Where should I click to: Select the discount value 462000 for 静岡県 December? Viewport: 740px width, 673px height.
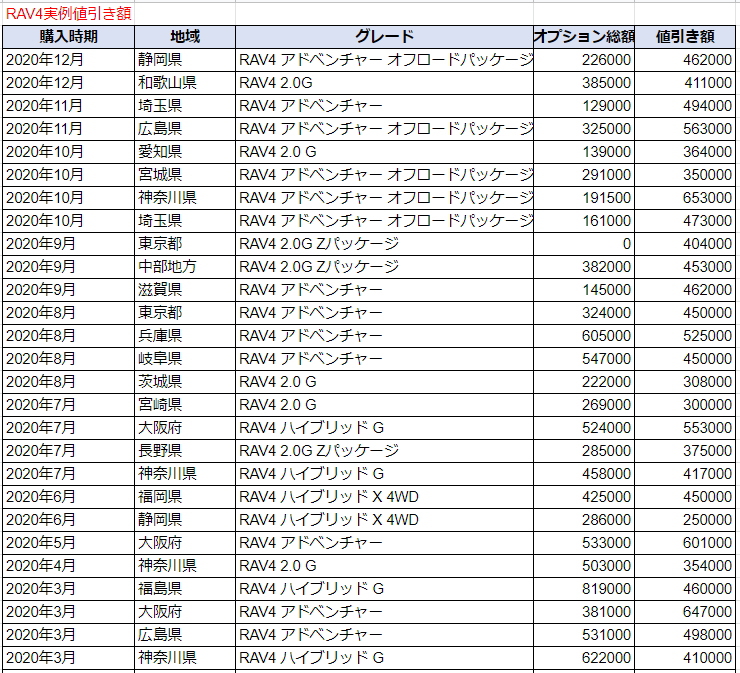point(685,60)
